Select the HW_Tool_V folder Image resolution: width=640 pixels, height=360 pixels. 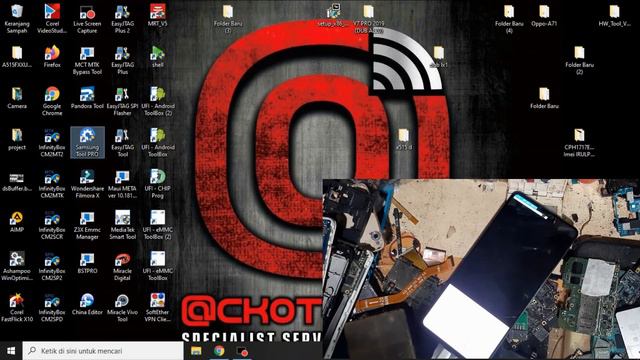[615, 16]
